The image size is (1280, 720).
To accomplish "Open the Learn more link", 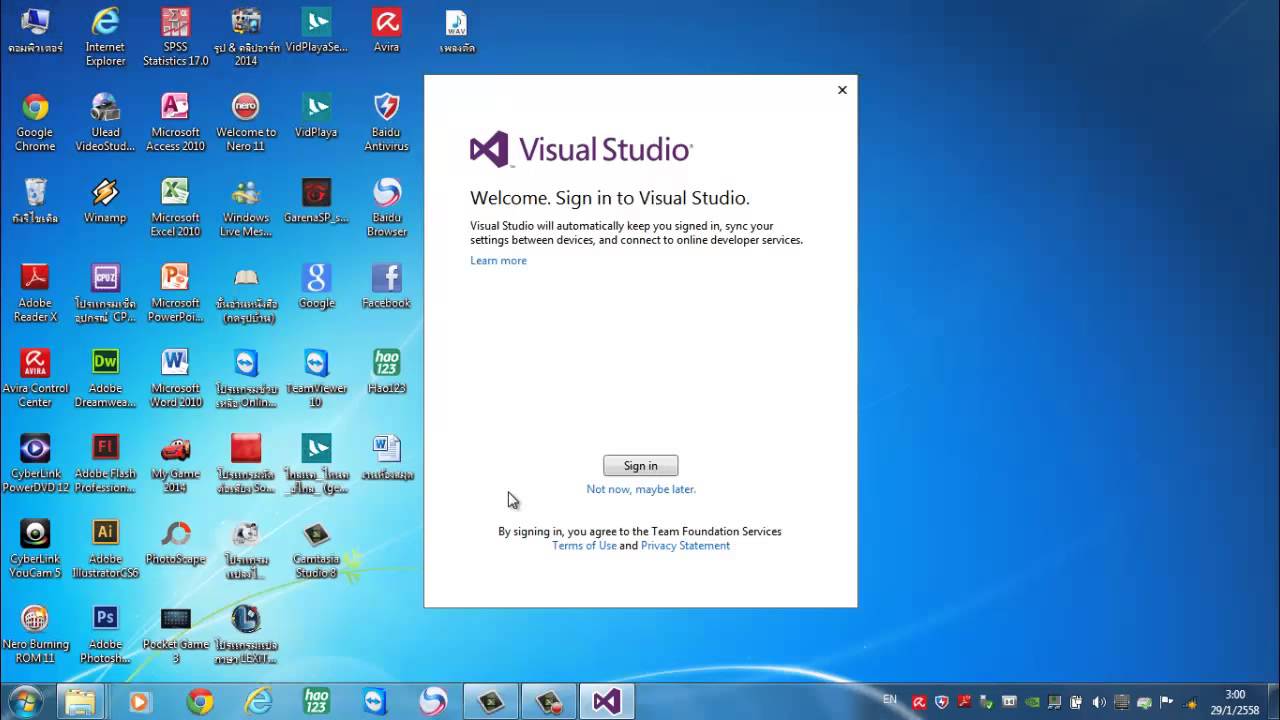I will 498,260.
